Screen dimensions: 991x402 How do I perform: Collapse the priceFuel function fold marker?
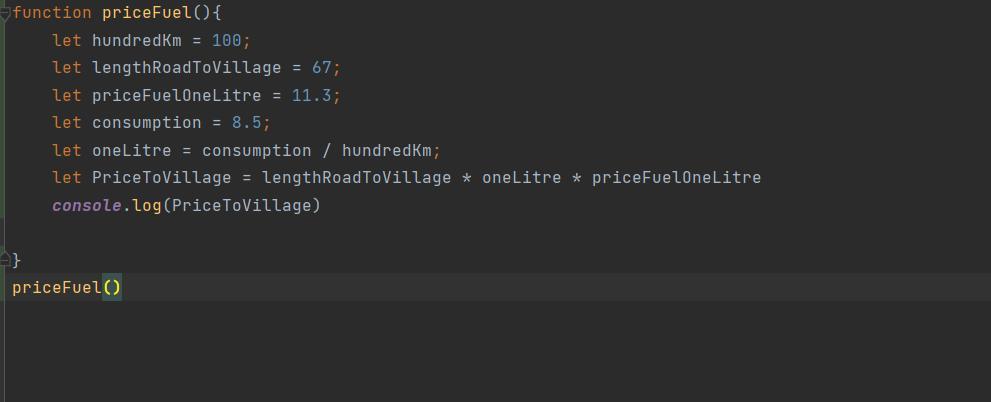5,13
